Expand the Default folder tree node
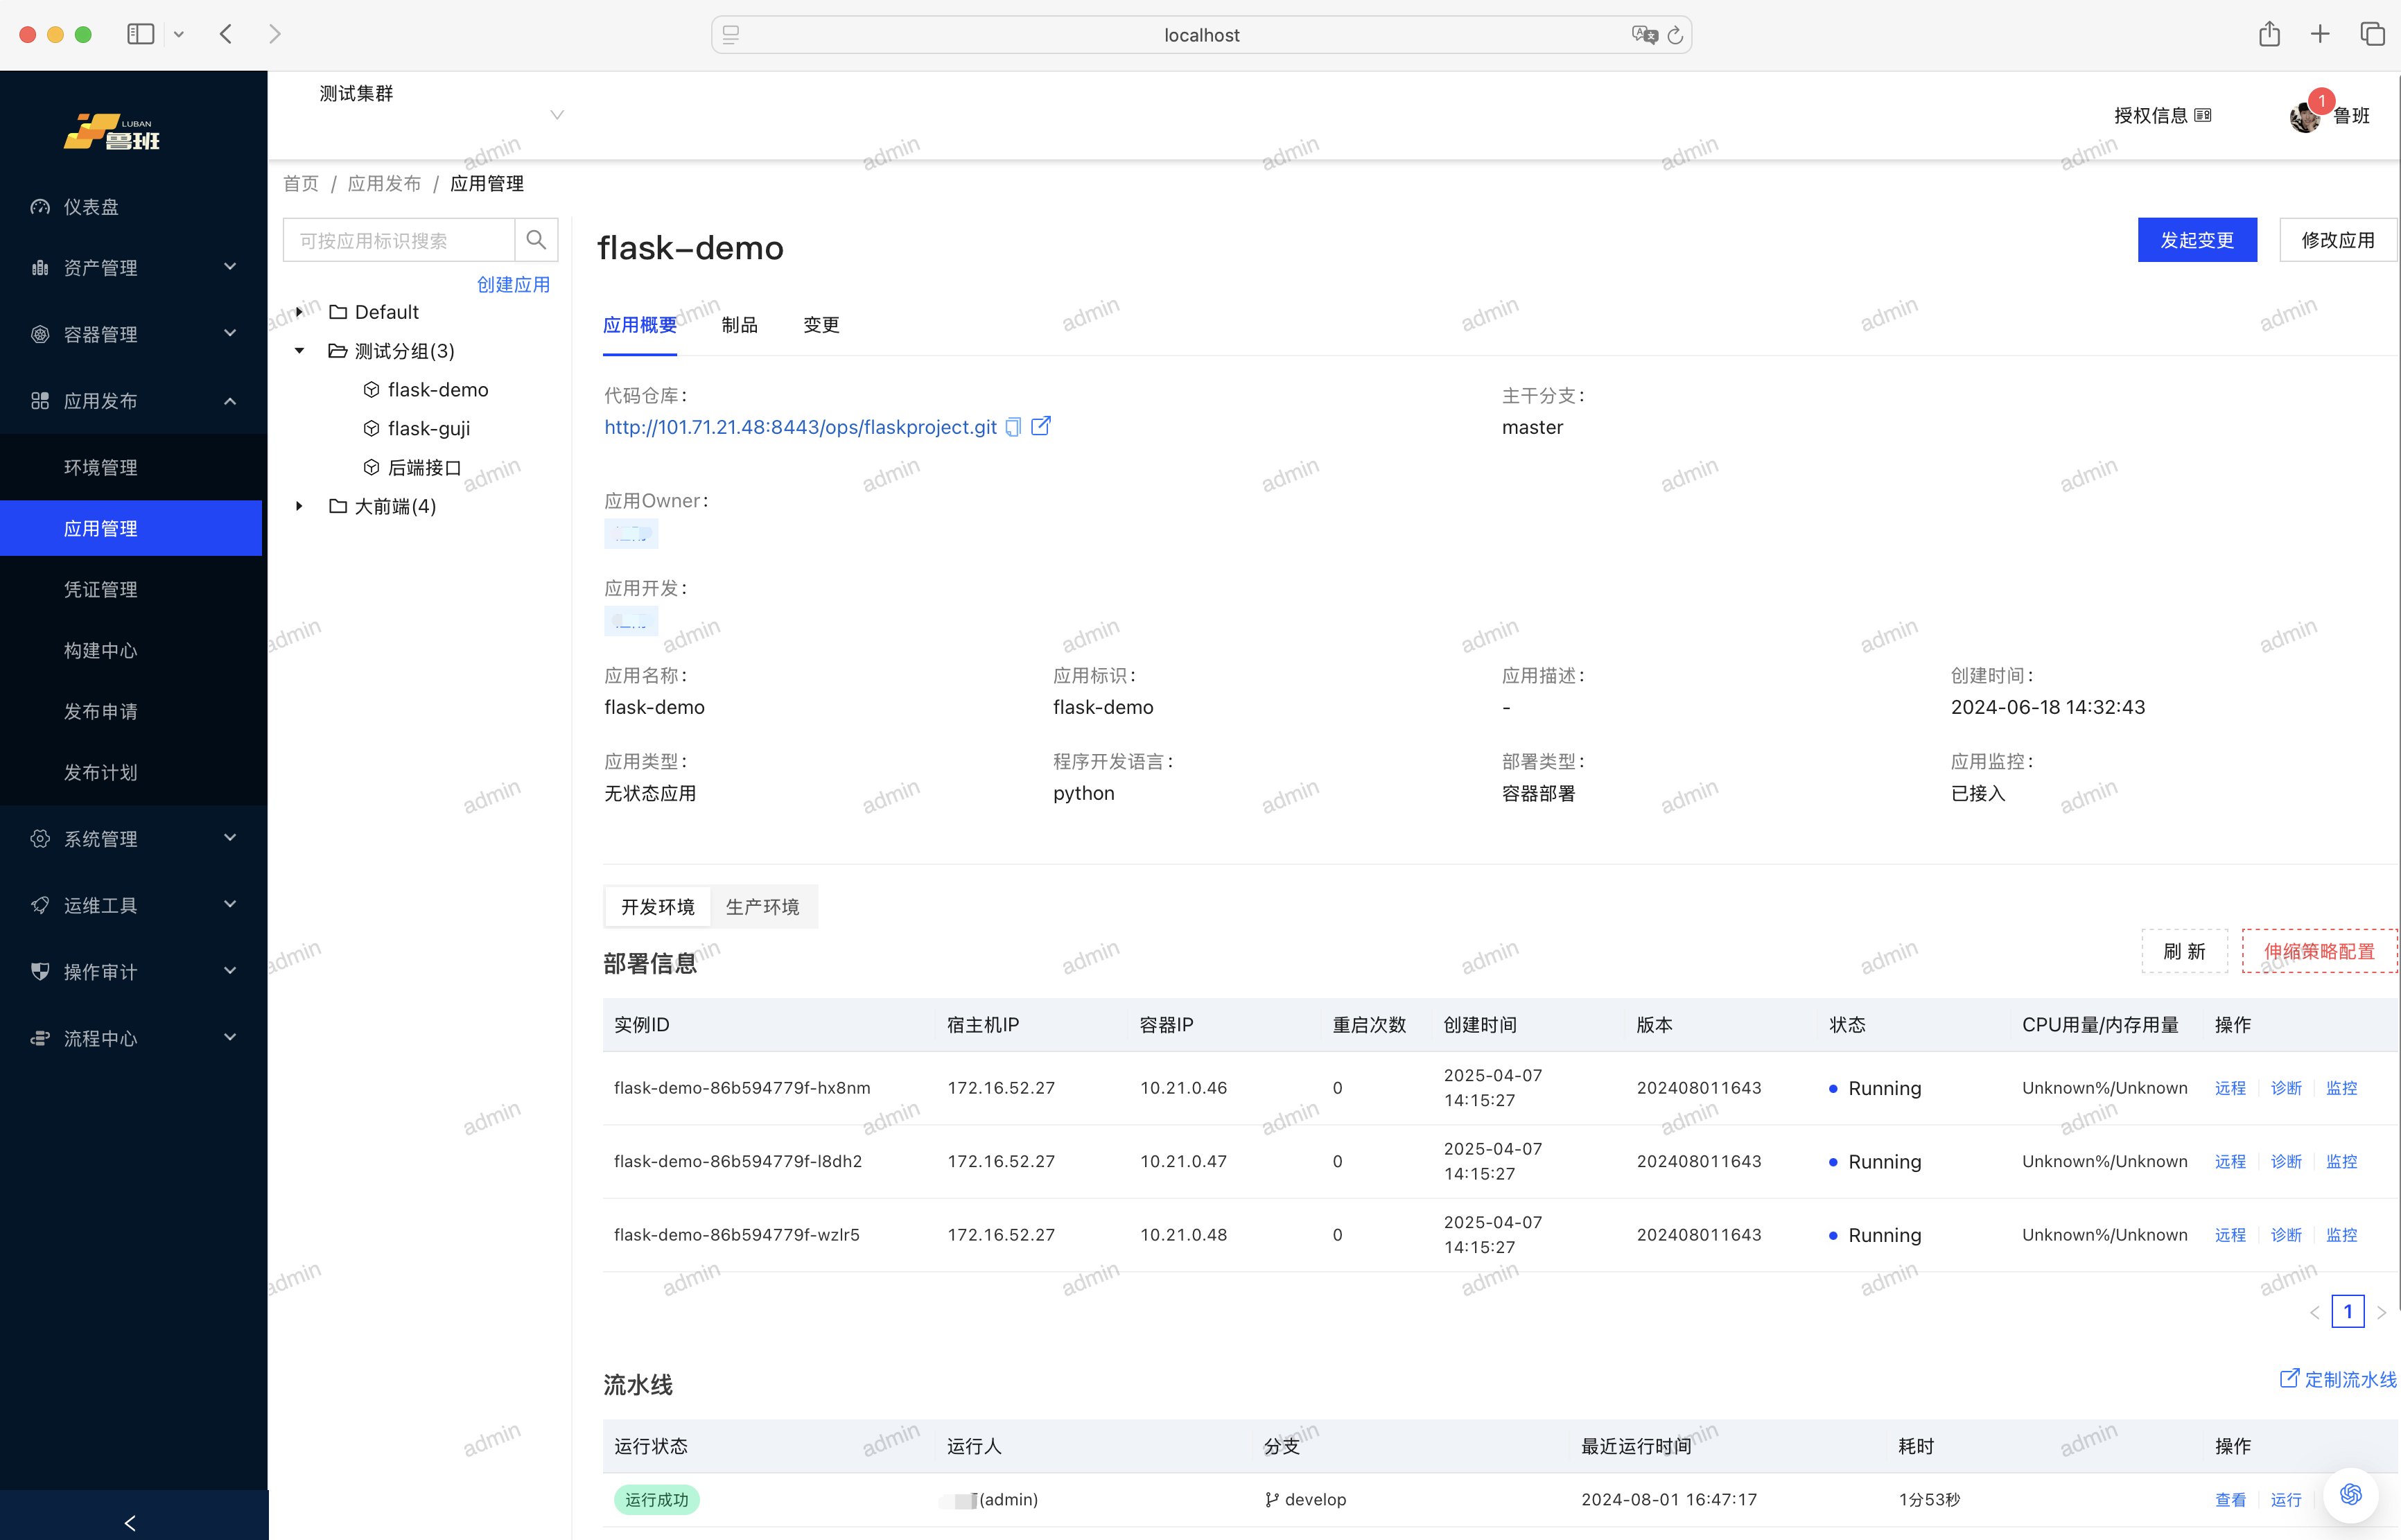Viewport: 2401px width, 1540px height. pos(299,312)
